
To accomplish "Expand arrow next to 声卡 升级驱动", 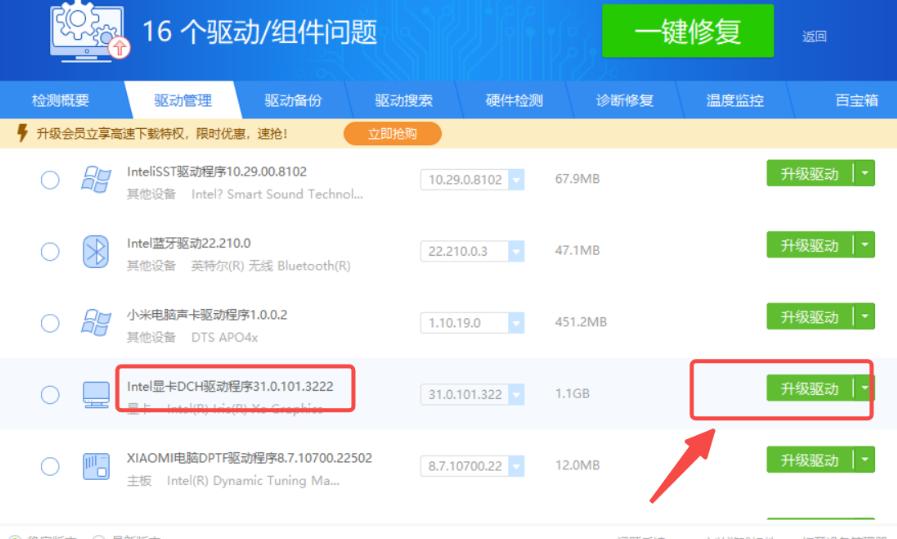I will tap(864, 316).
